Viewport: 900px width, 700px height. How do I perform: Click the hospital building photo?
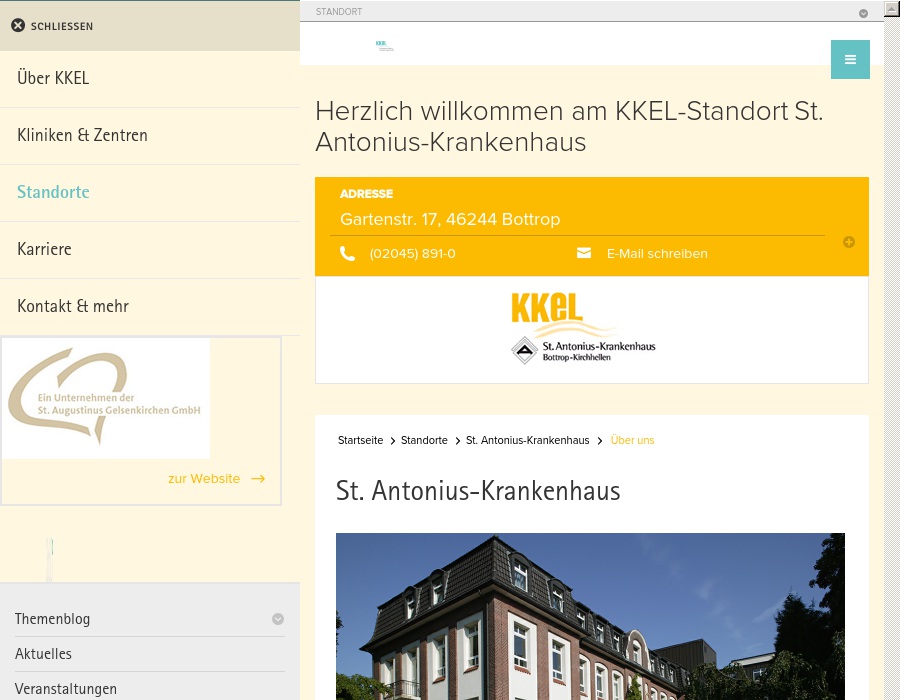point(590,617)
